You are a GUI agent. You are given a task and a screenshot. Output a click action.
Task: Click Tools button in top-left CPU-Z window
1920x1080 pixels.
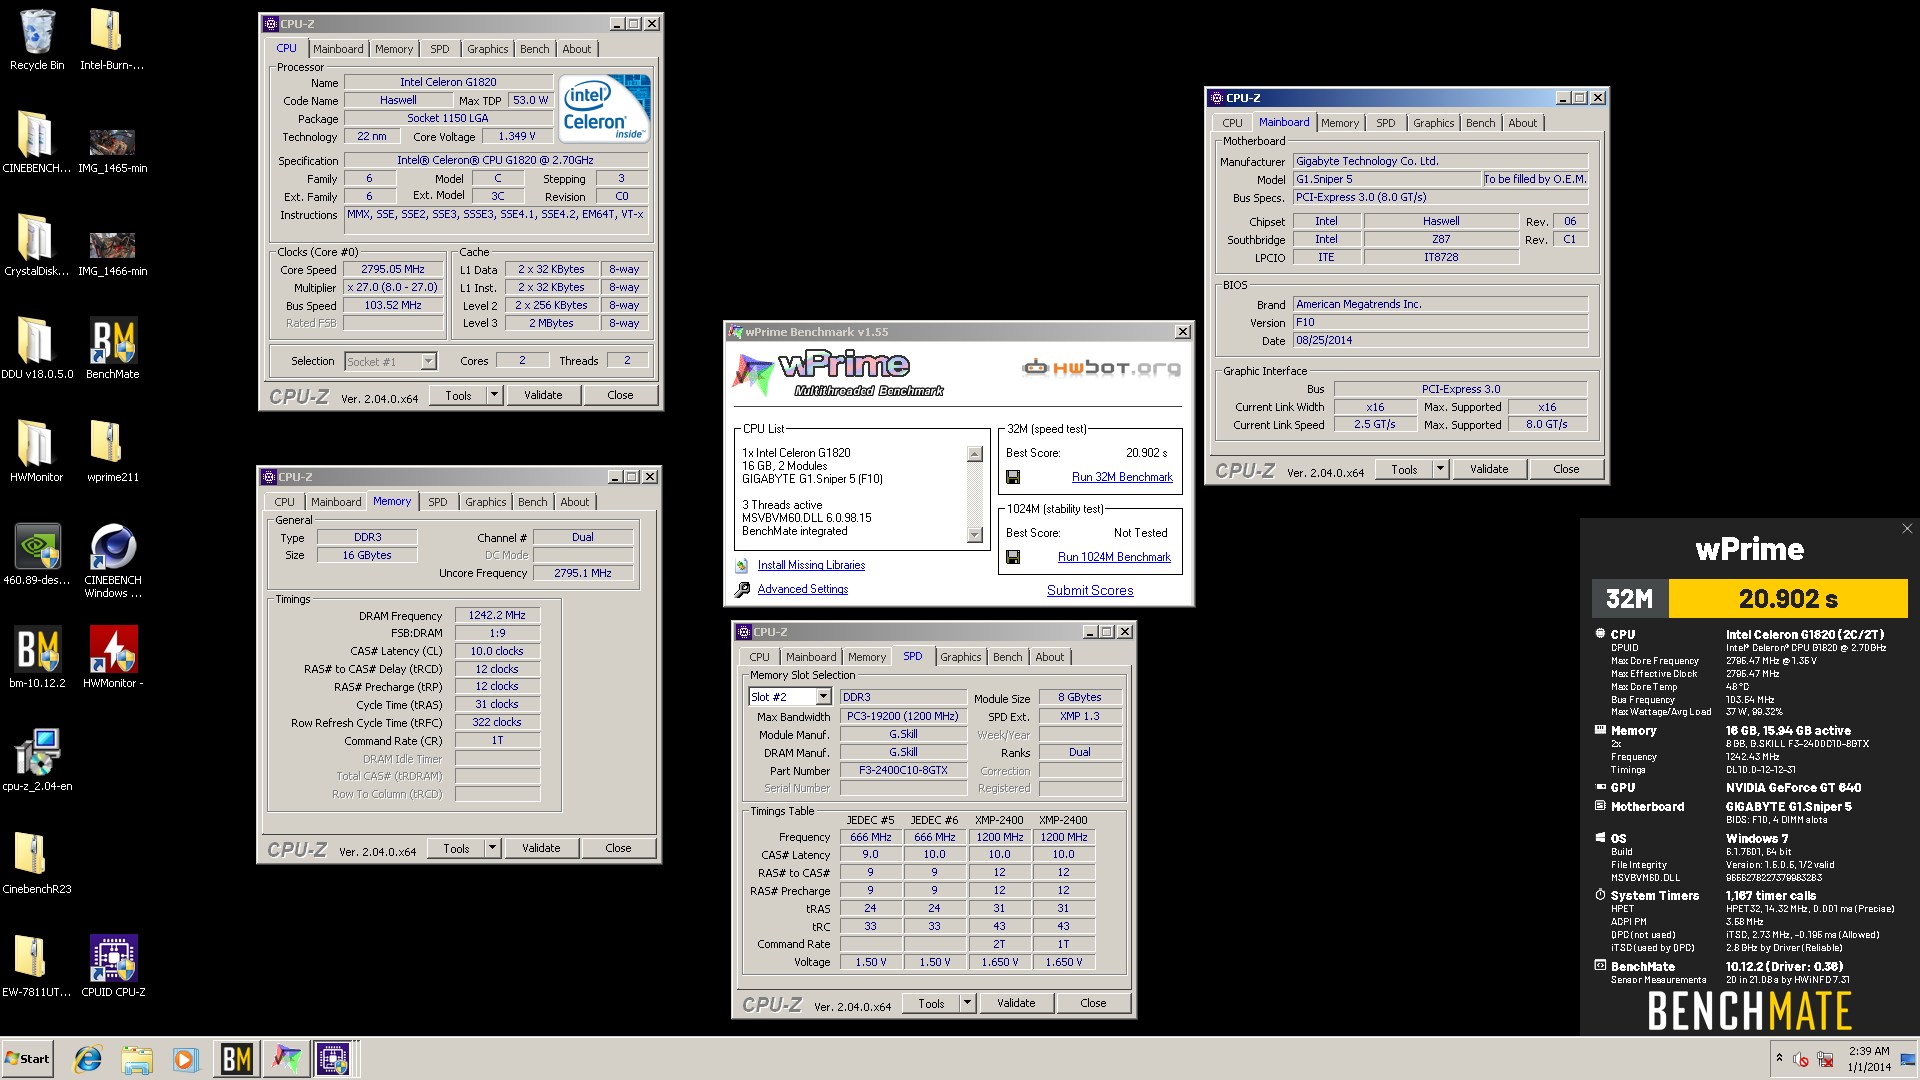(x=458, y=395)
